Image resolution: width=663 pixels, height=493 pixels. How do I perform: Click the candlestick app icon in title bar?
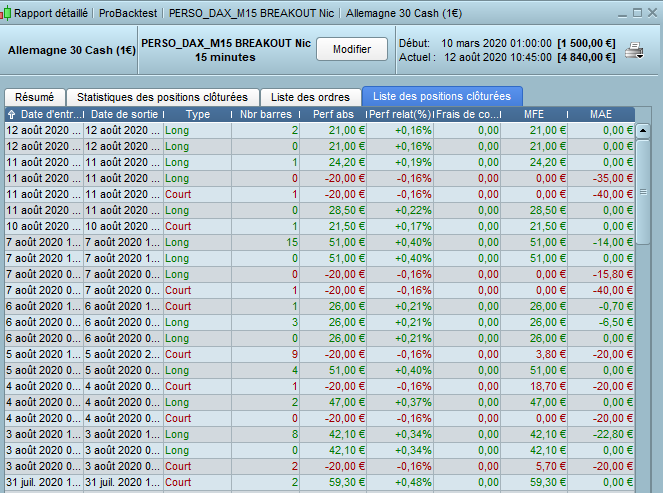point(5,14)
